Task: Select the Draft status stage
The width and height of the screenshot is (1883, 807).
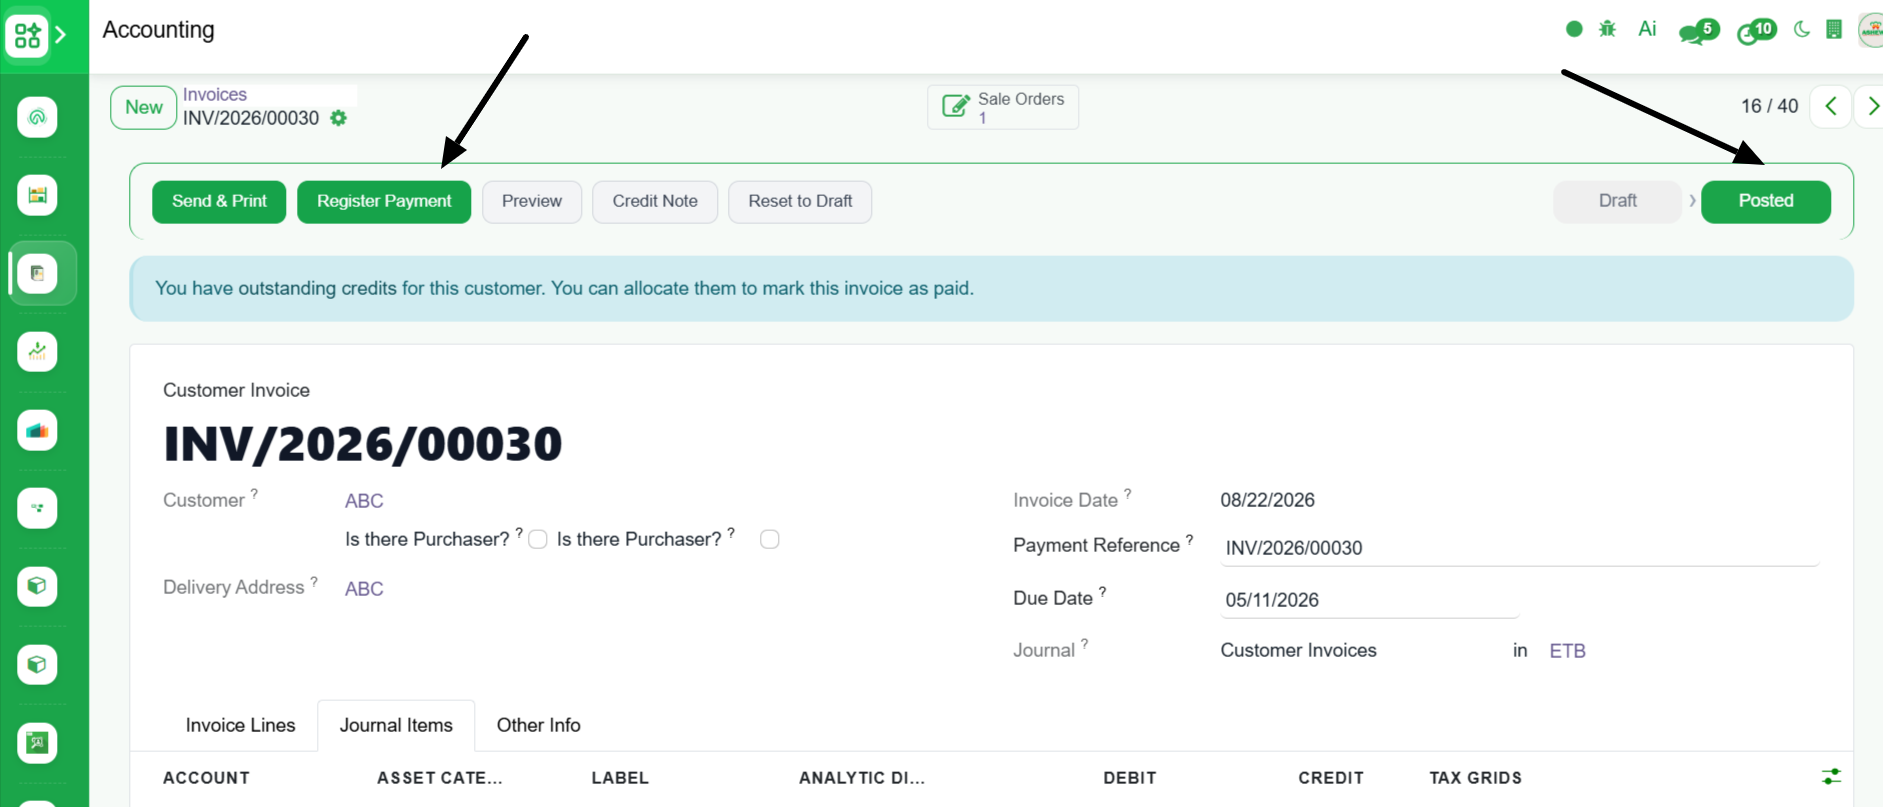Action: pyautogui.click(x=1617, y=201)
